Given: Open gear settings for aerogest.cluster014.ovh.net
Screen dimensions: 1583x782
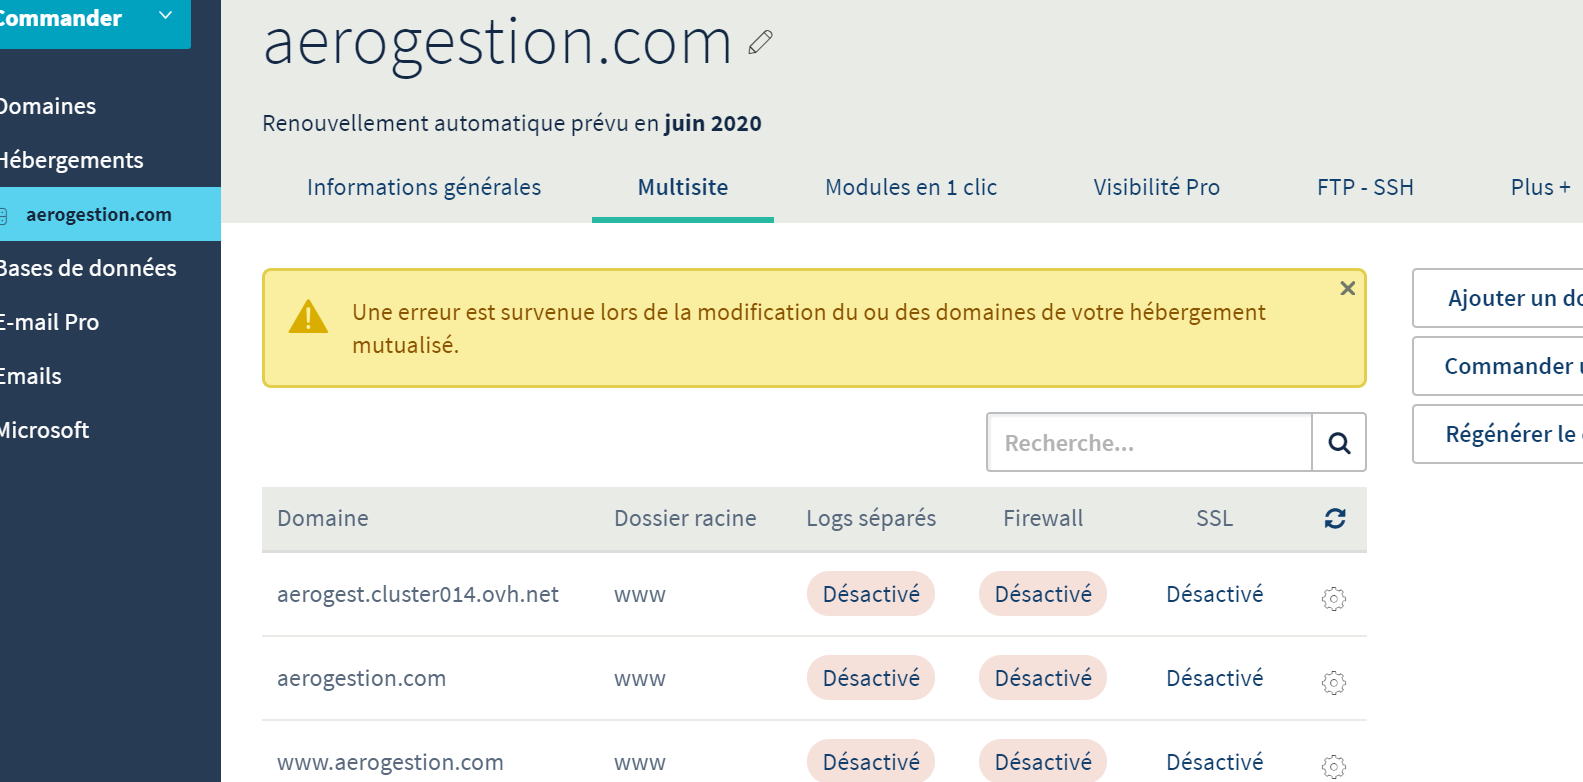Looking at the screenshot, I should pyautogui.click(x=1333, y=598).
